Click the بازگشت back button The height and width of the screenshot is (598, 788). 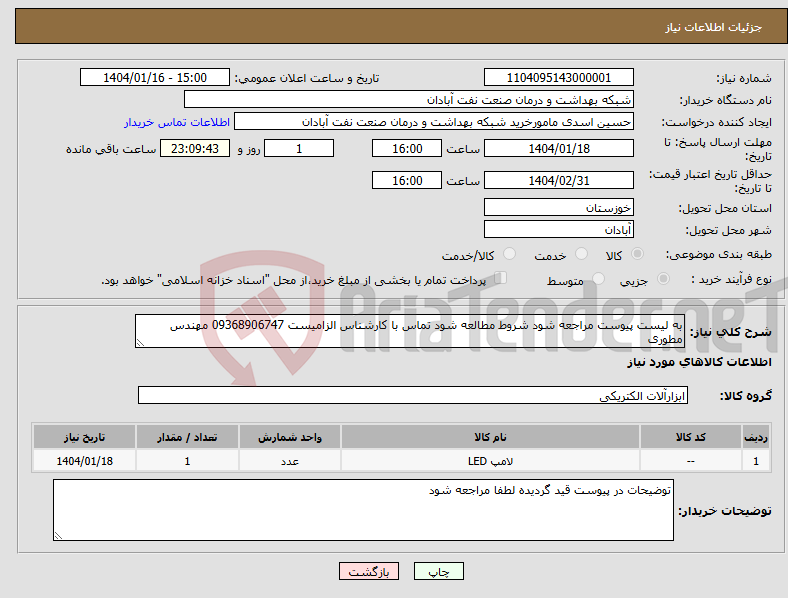click(x=369, y=571)
